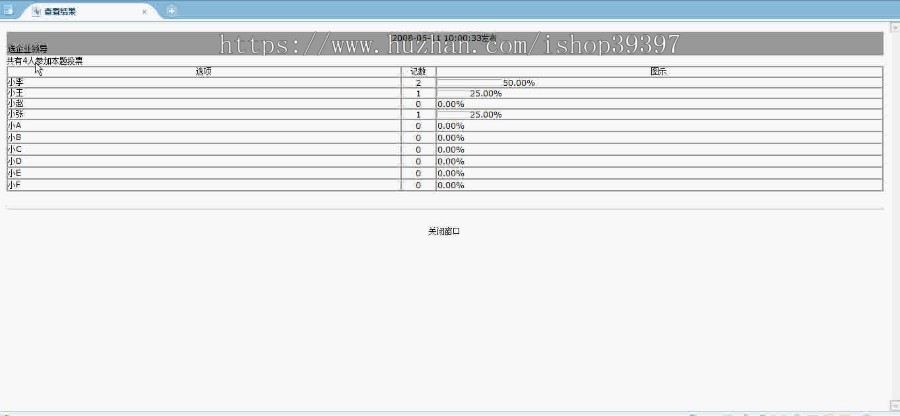Click the 记数 column header
This screenshot has width=900, height=416.
click(418, 72)
